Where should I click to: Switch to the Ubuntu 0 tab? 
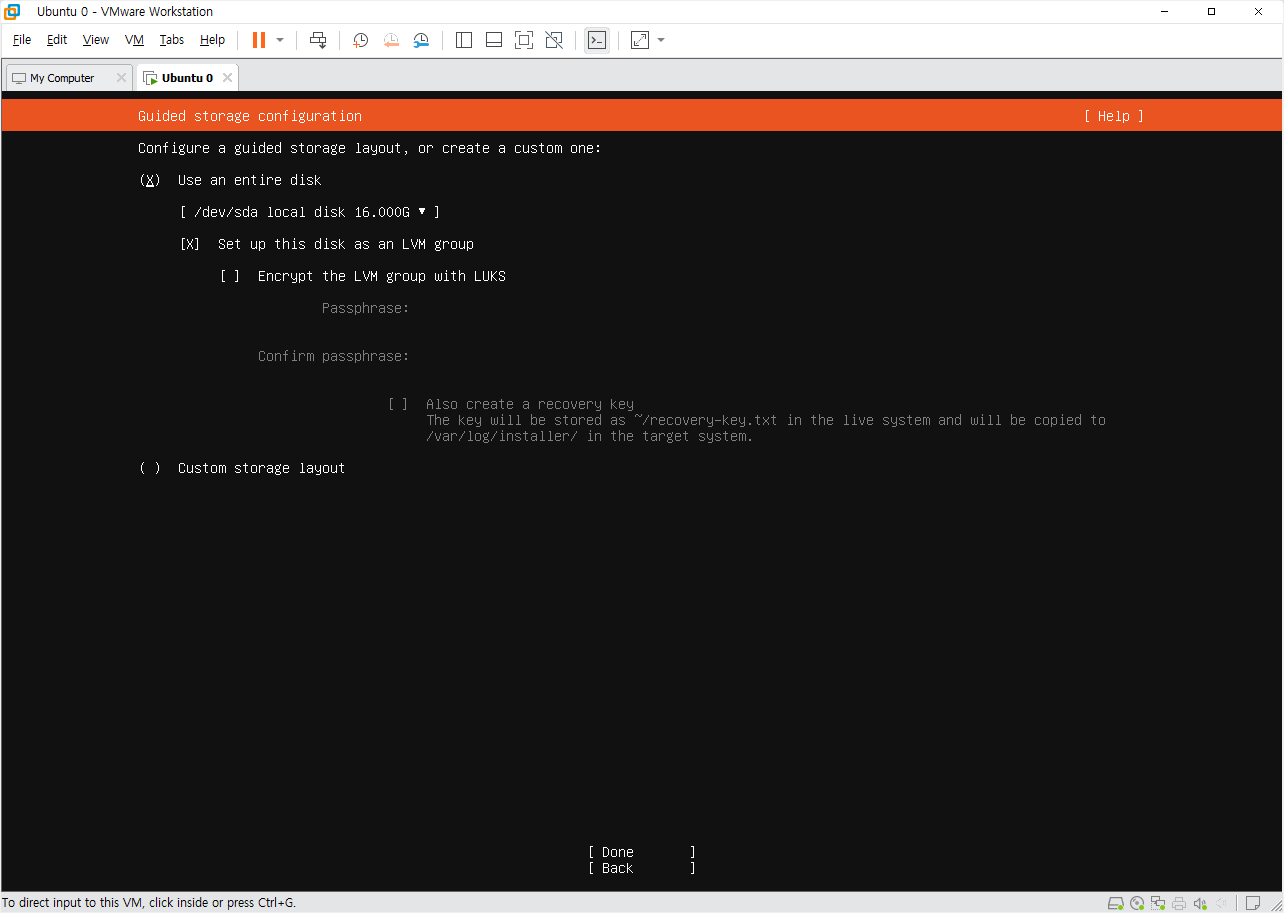[x=186, y=78]
